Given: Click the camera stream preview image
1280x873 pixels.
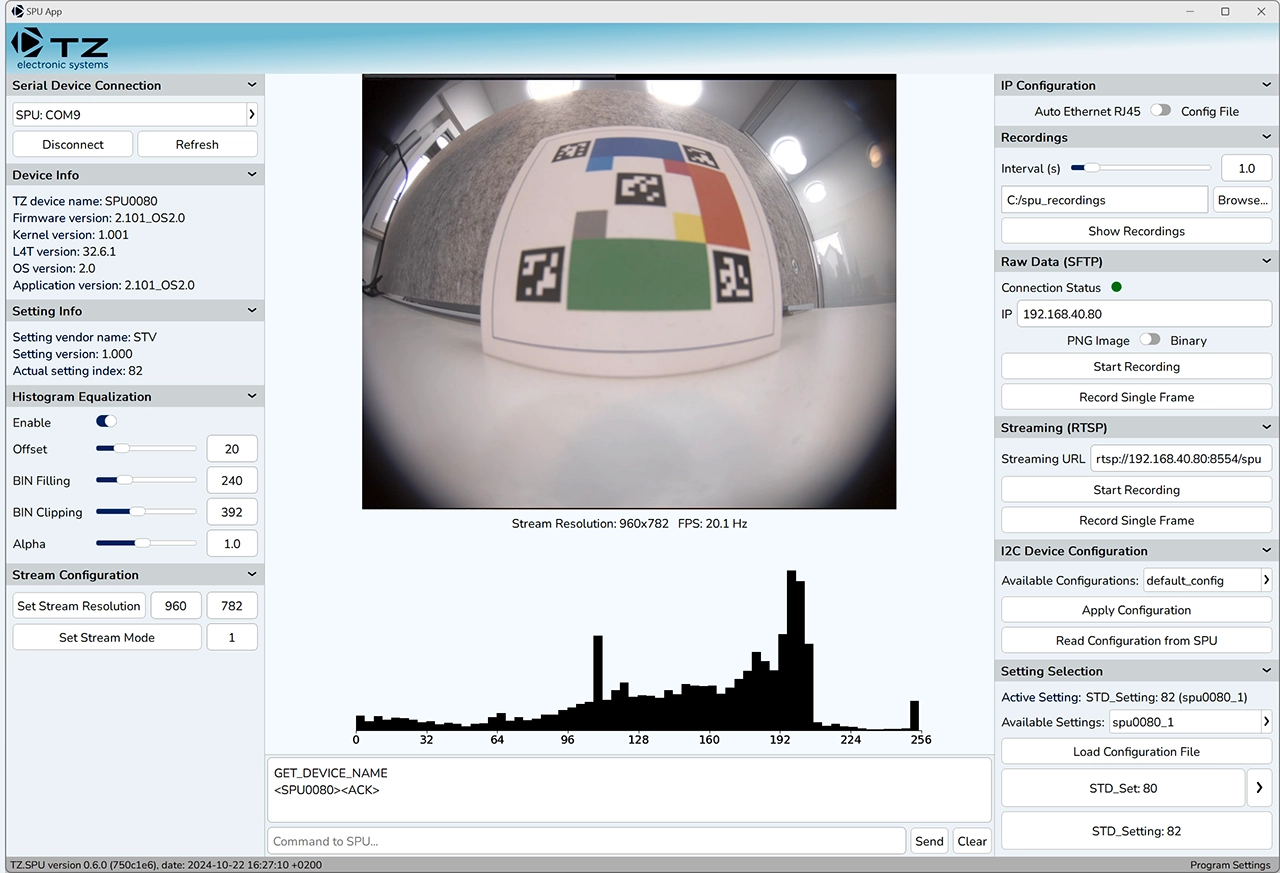Looking at the screenshot, I should click(629, 292).
